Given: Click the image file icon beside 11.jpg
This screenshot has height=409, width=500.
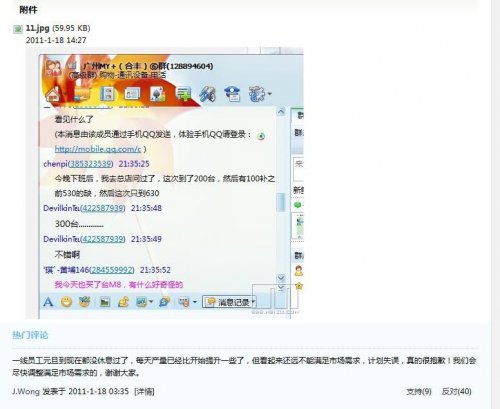Looking at the screenshot, I should [18, 29].
